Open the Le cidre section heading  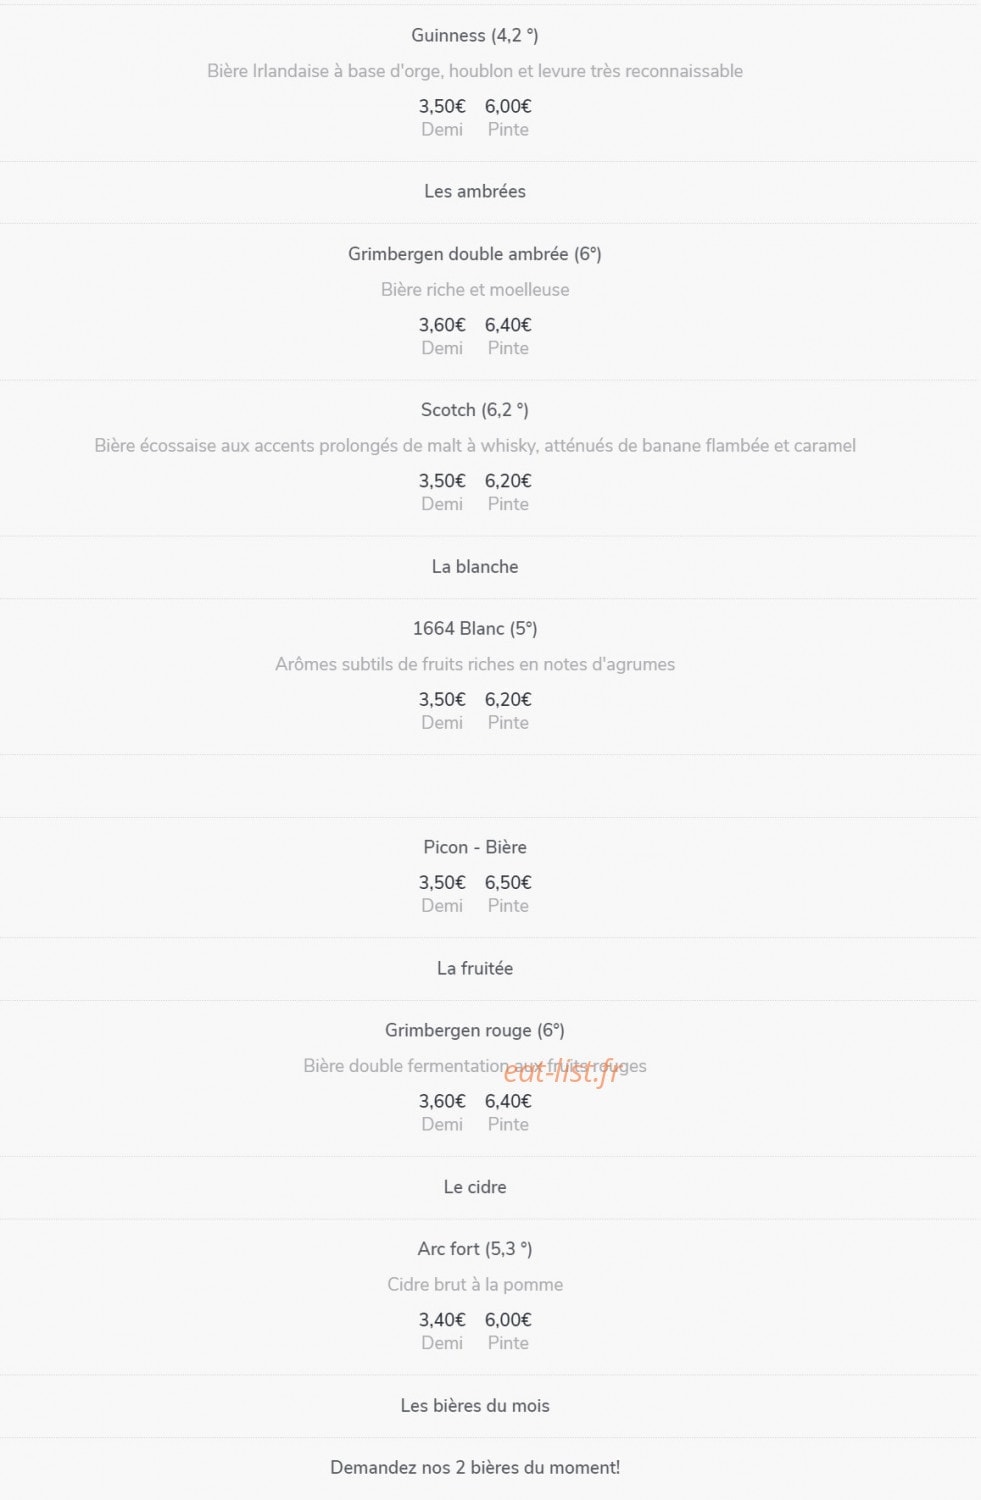click(x=475, y=1187)
